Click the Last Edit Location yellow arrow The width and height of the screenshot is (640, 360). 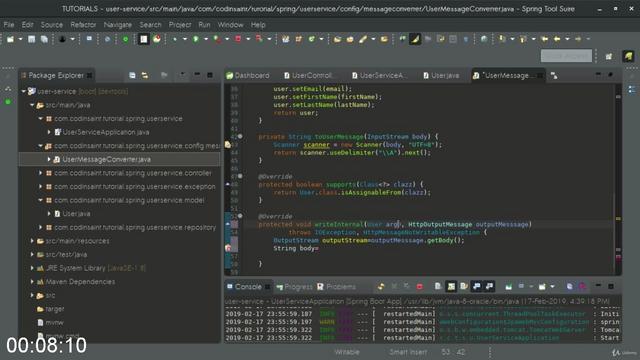(544, 39)
